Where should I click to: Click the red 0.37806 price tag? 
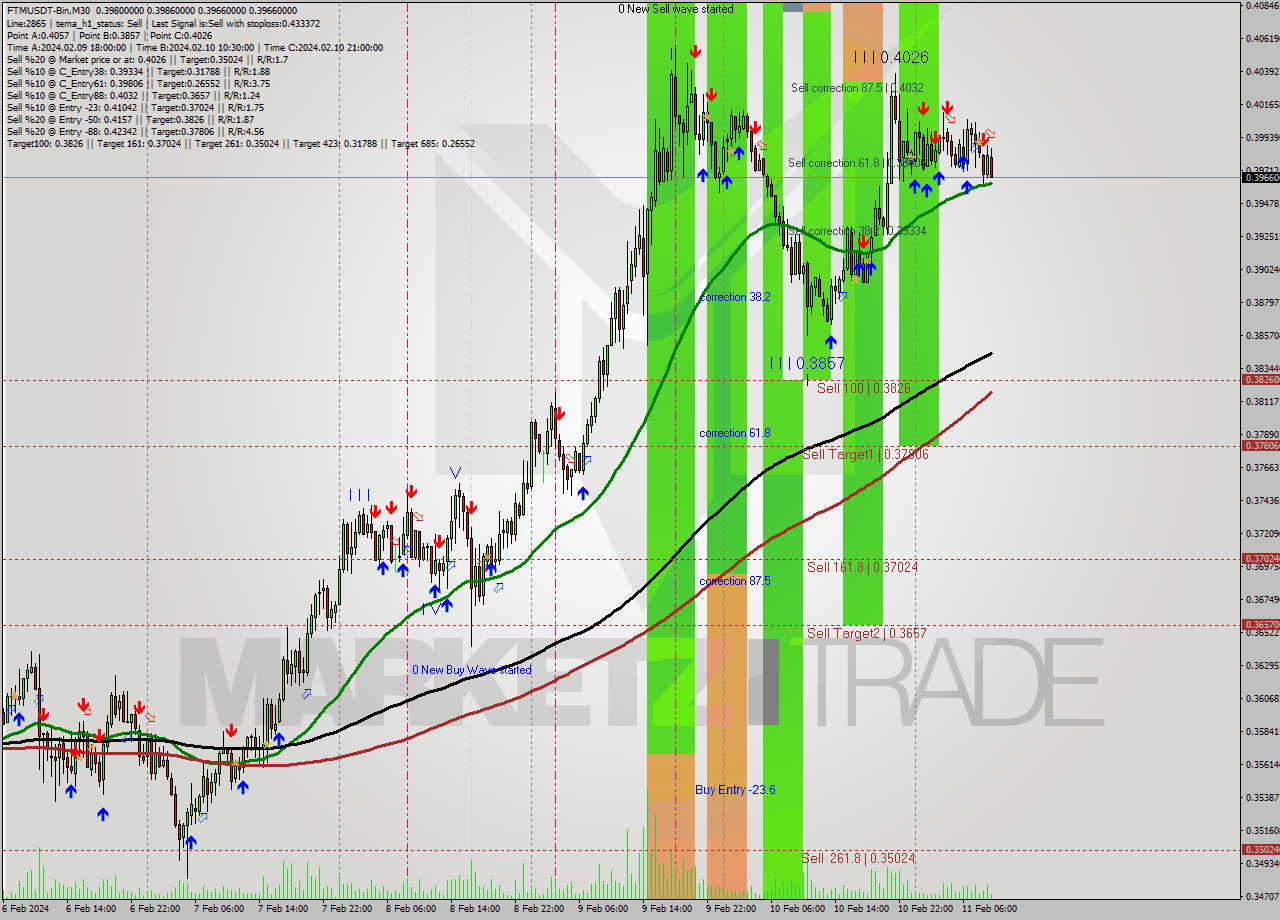(x=1260, y=445)
